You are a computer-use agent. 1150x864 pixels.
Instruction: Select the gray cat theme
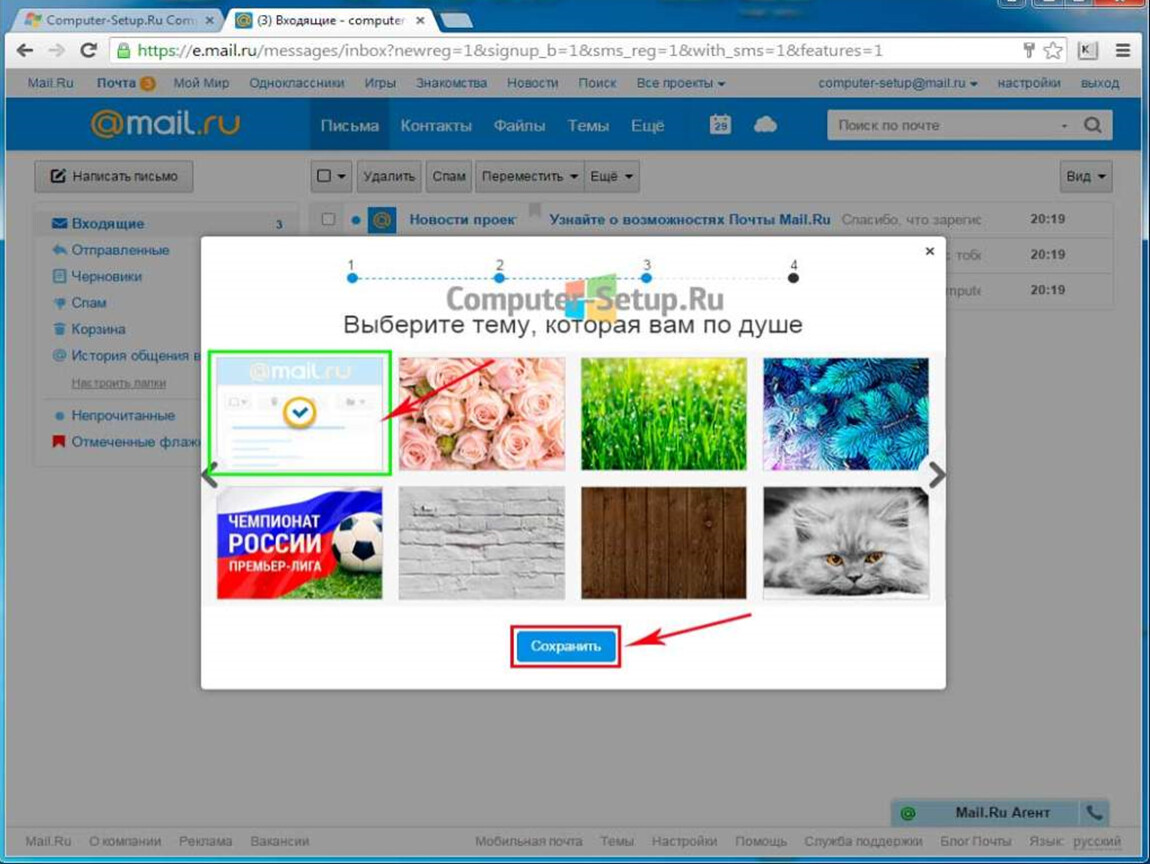[846, 543]
